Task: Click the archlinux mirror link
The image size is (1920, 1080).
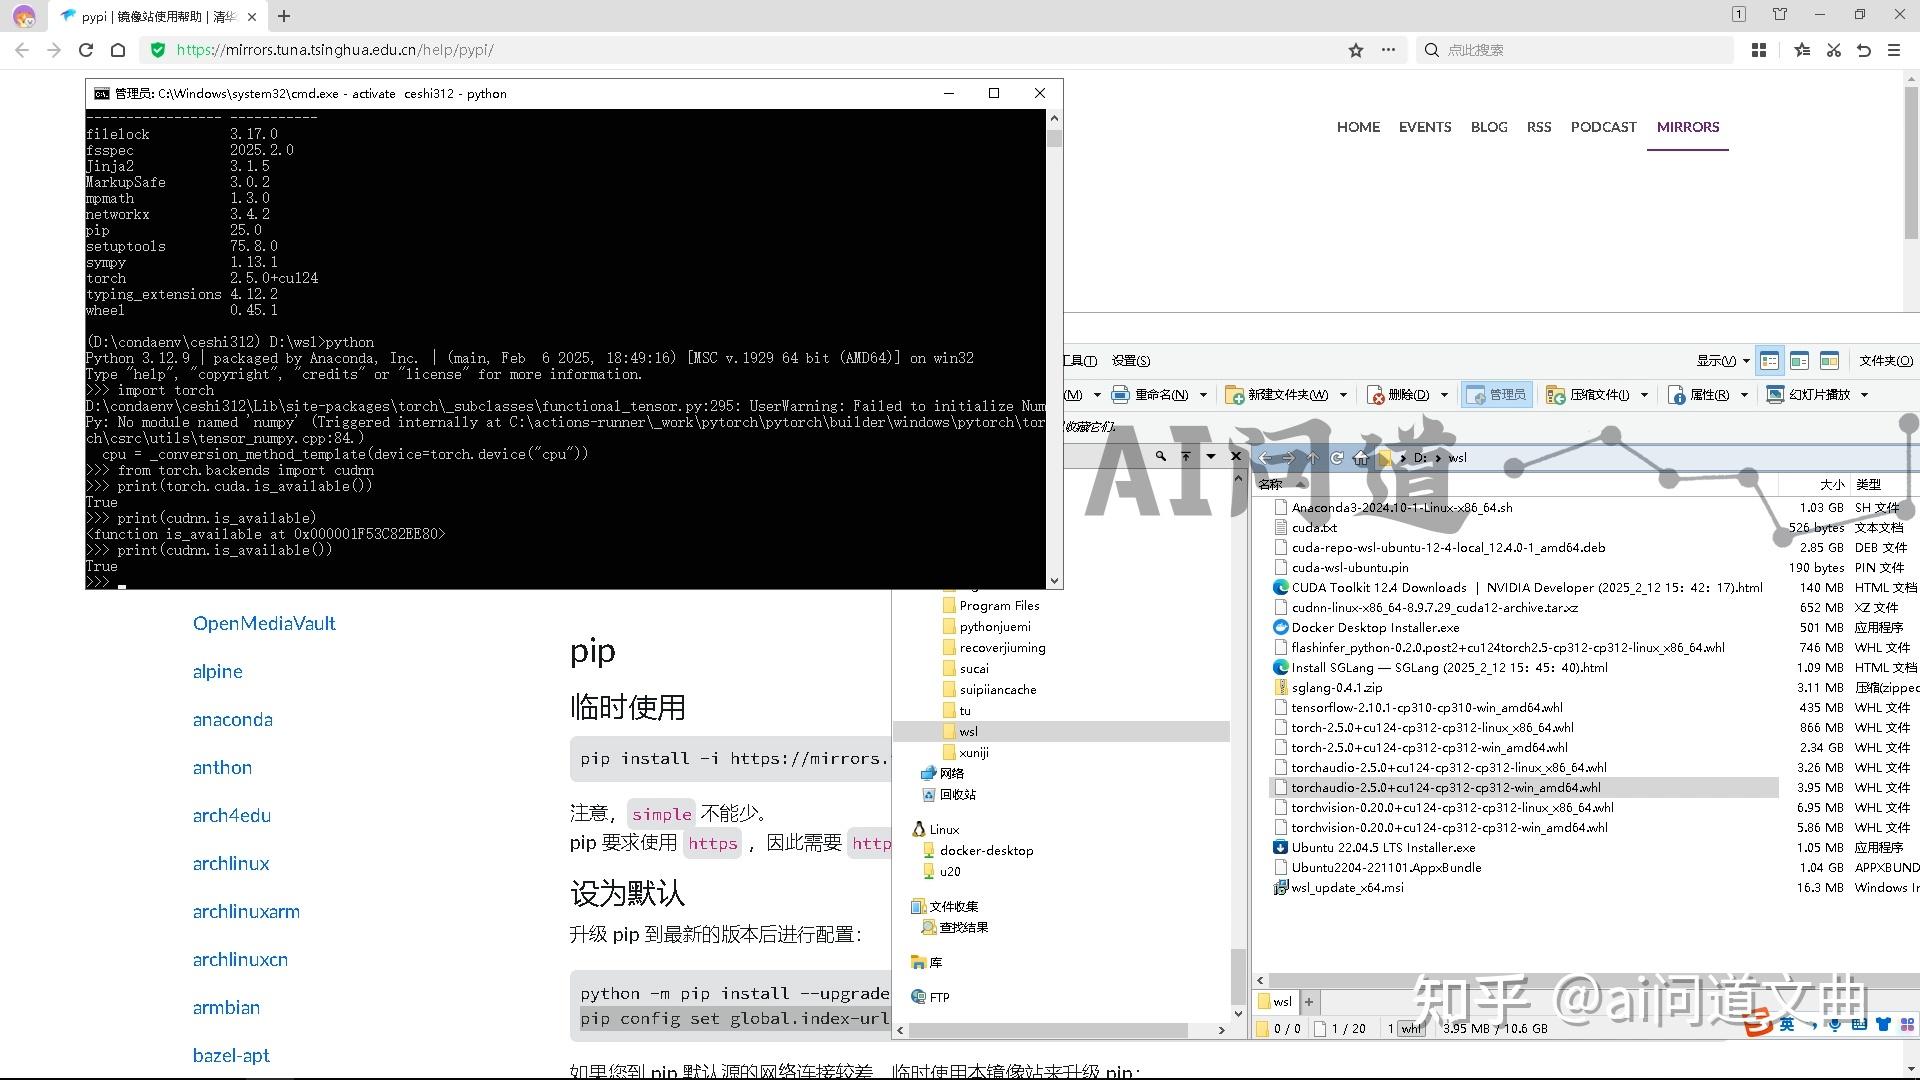Action: (230, 863)
